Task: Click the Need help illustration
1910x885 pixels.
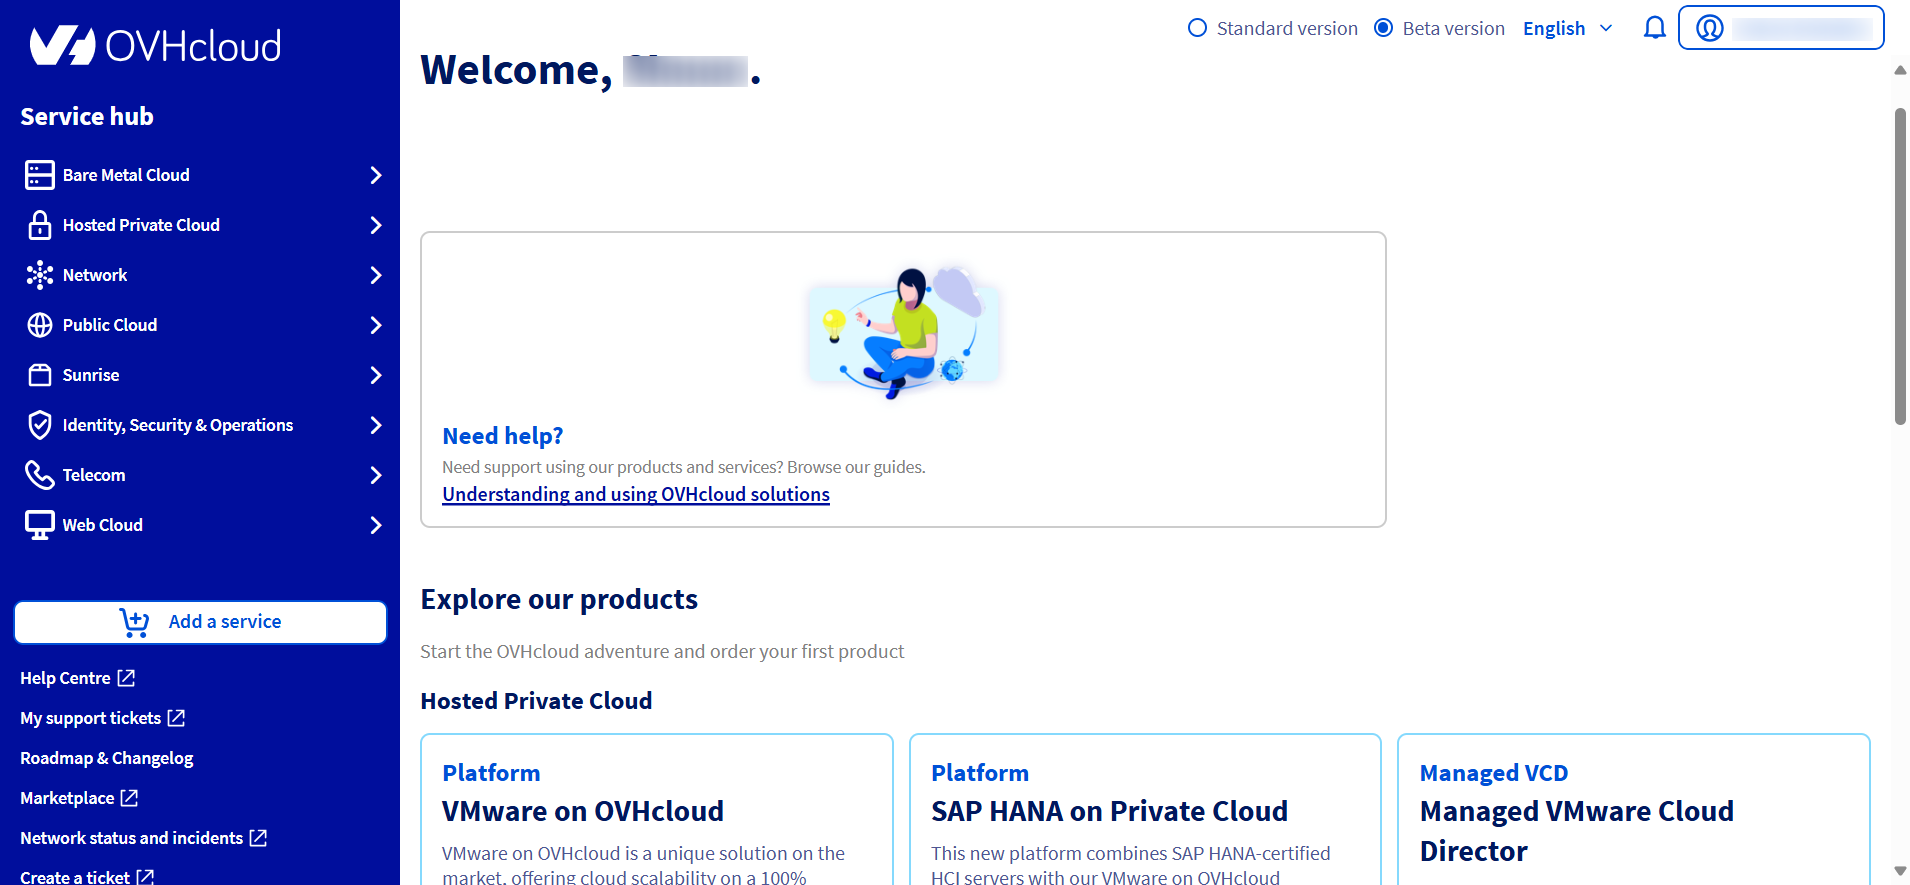Action: pyautogui.click(x=904, y=331)
